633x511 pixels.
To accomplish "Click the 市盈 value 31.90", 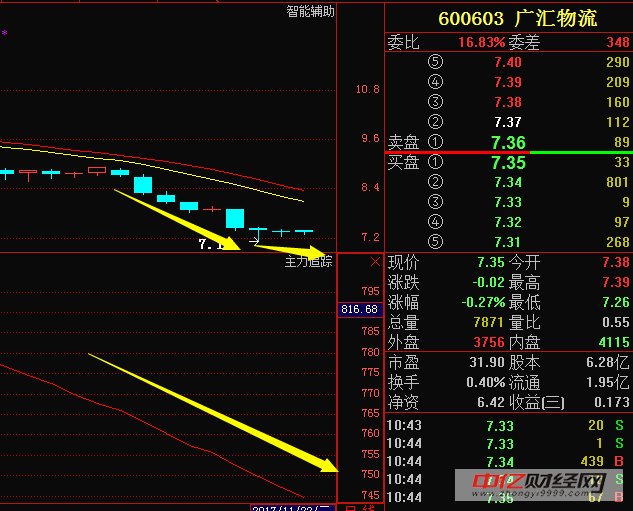I will click(x=487, y=362).
